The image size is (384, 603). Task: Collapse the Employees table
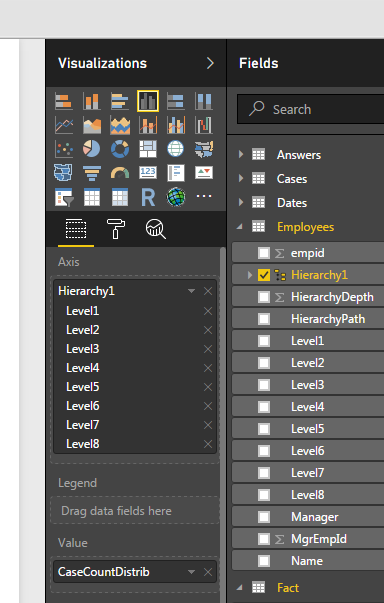point(240,227)
